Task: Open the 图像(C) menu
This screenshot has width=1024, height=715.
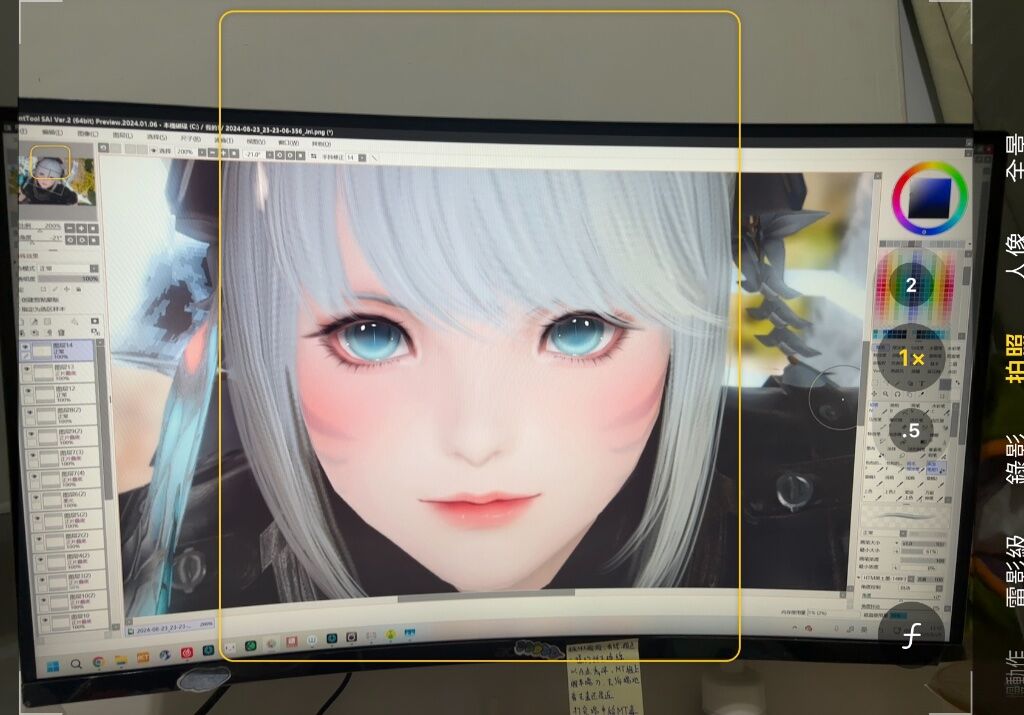Action: (88, 134)
